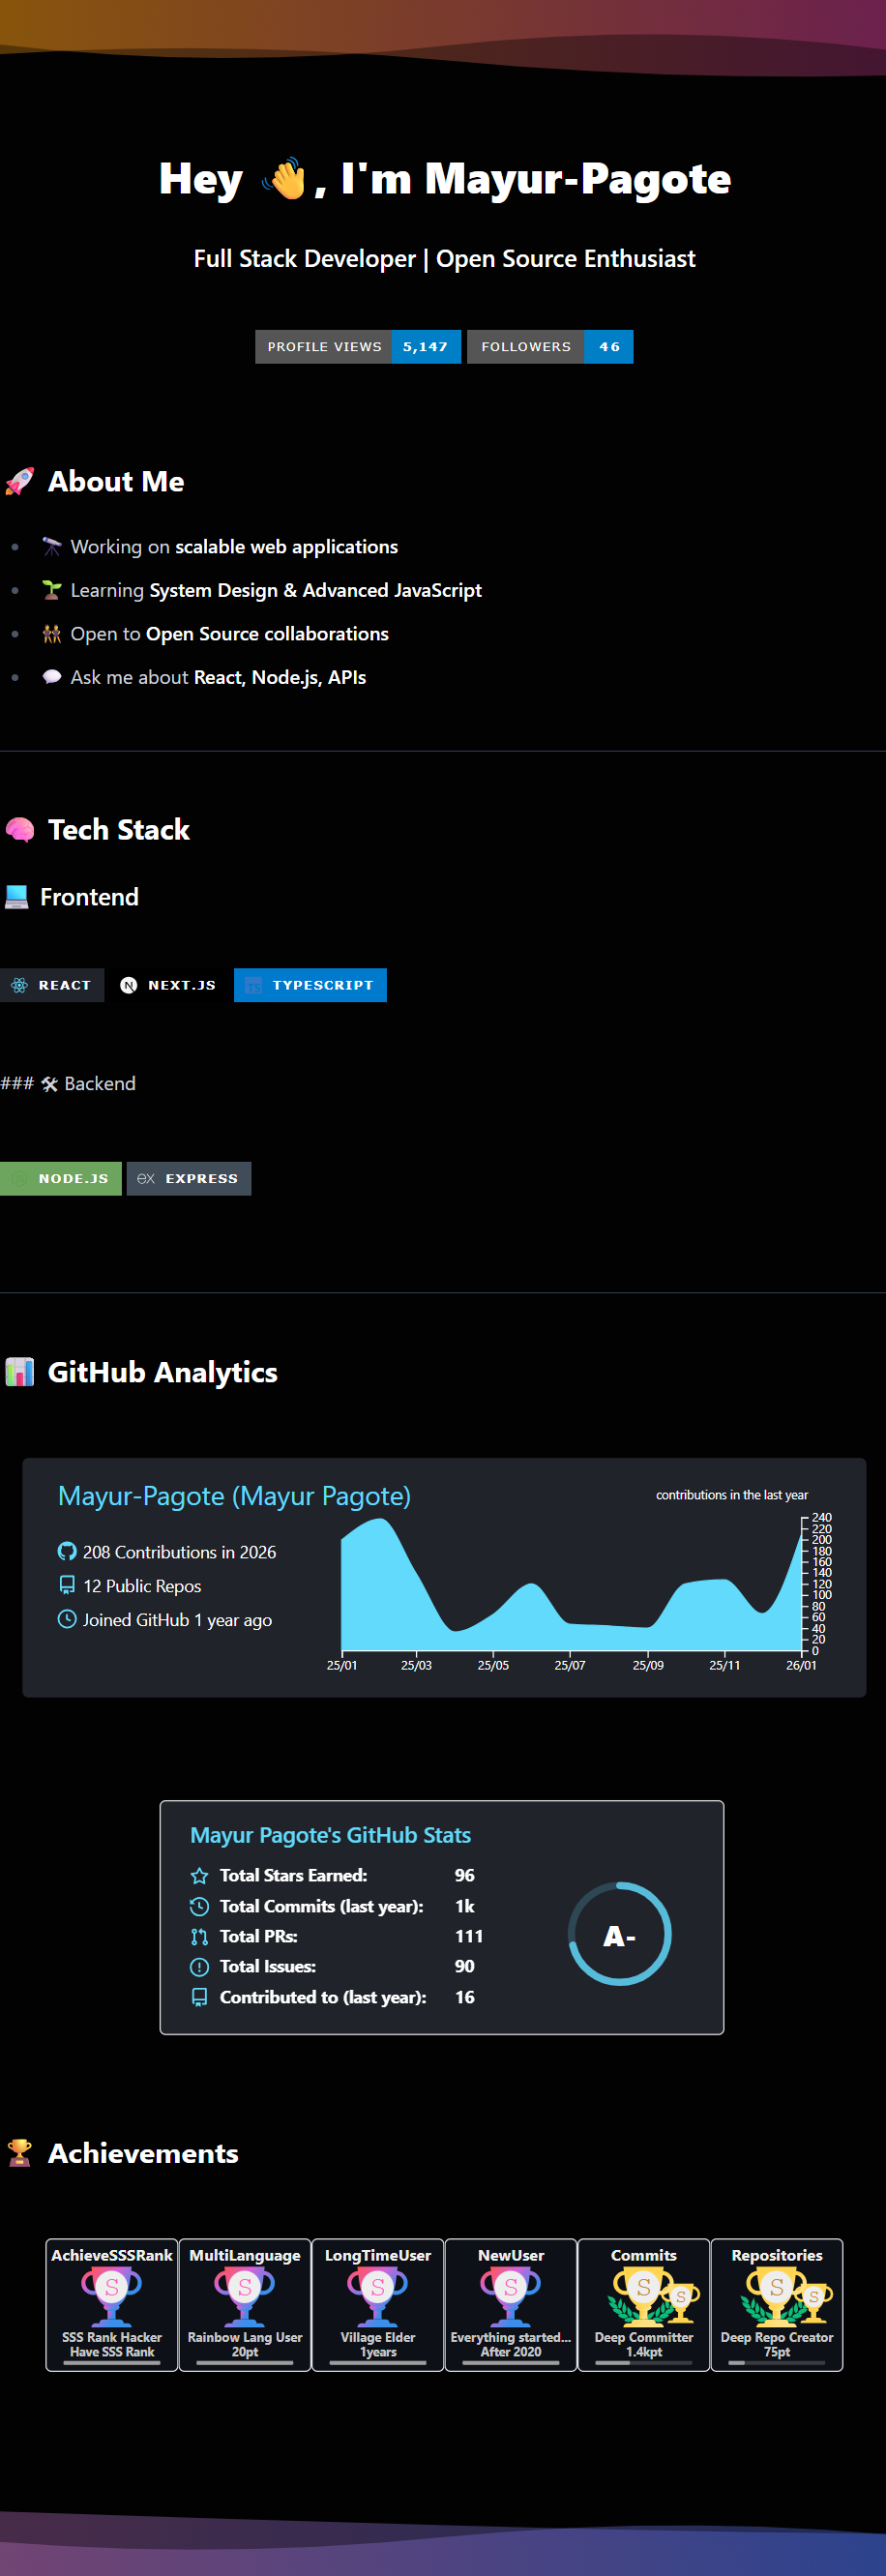This screenshot has height=2576, width=886.
Task: Click the '### Backend' heading text
Action: (x=68, y=1084)
